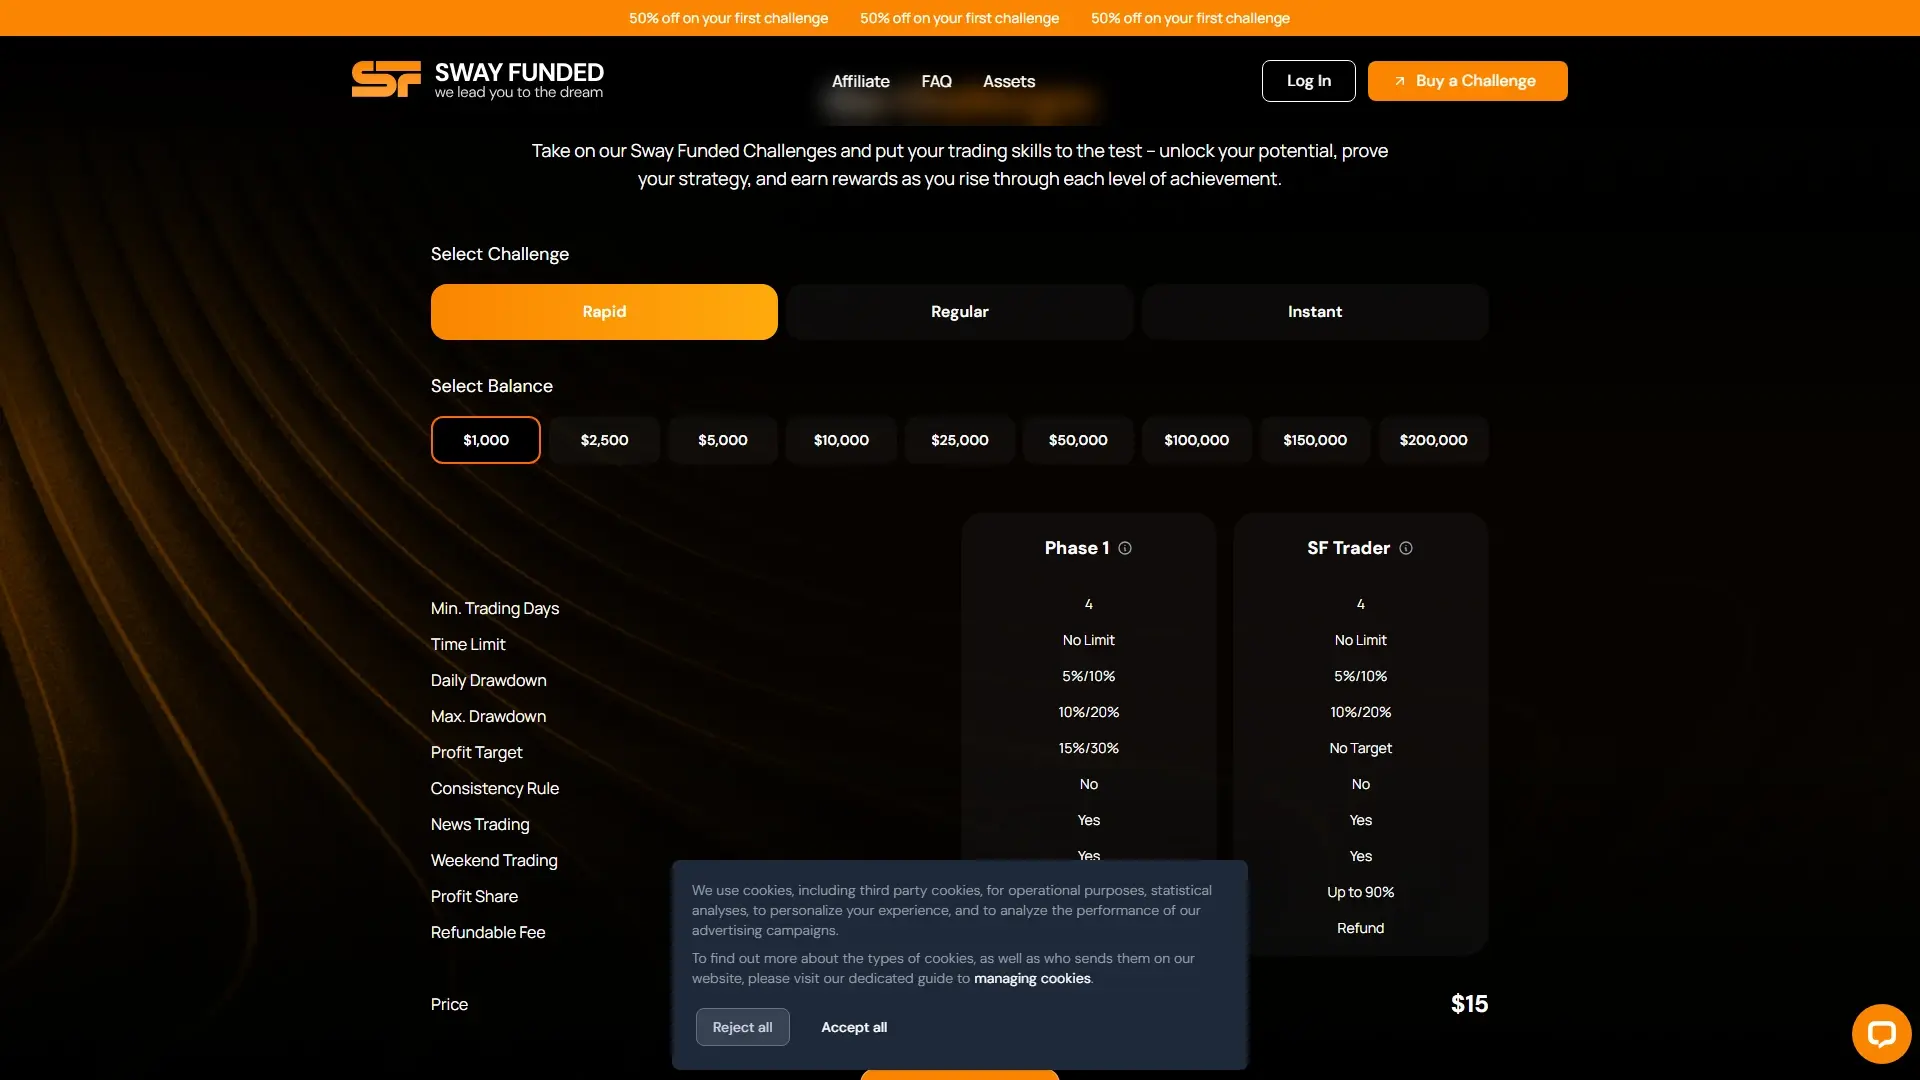This screenshot has width=1920, height=1080.
Task: Click the Log In button
Action: pyautogui.click(x=1308, y=80)
